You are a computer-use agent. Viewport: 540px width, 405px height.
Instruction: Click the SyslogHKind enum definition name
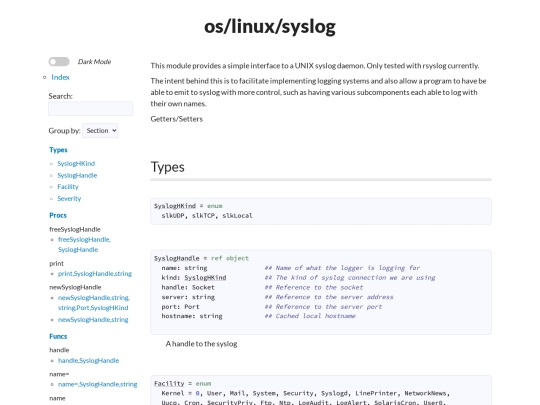click(x=175, y=206)
